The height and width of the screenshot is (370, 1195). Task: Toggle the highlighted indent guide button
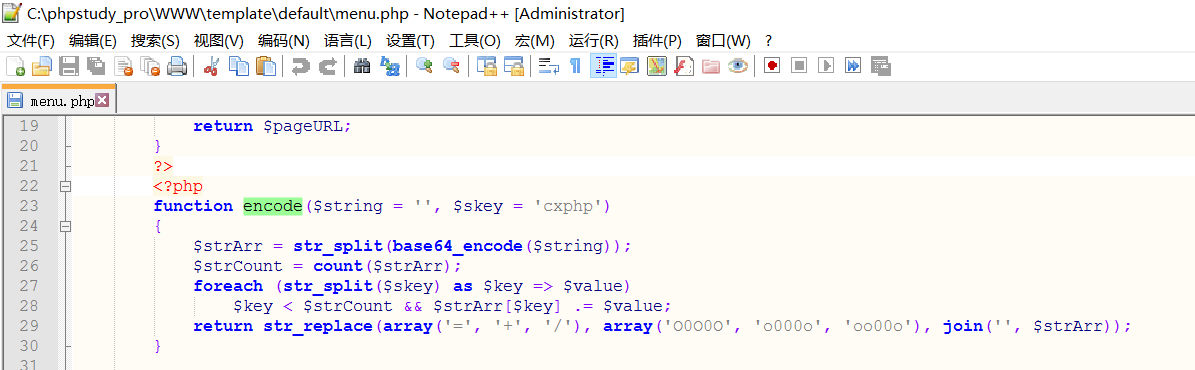point(603,66)
